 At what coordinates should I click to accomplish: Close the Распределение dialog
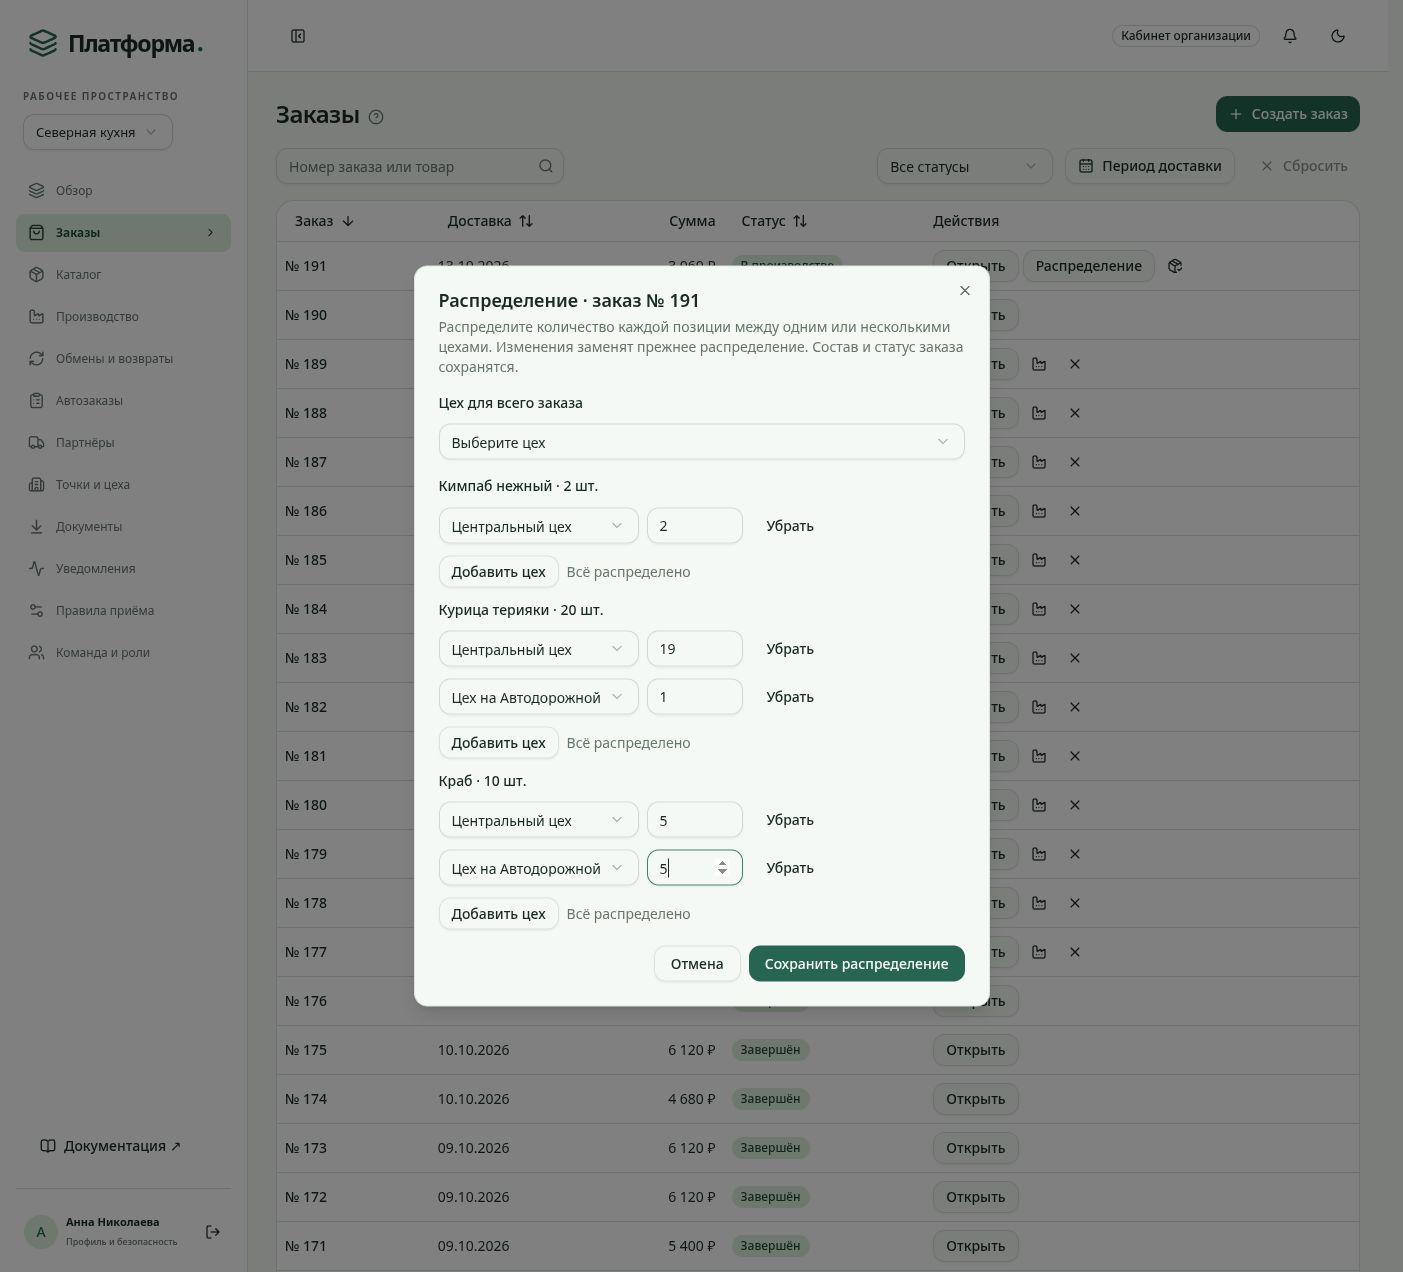tap(965, 290)
